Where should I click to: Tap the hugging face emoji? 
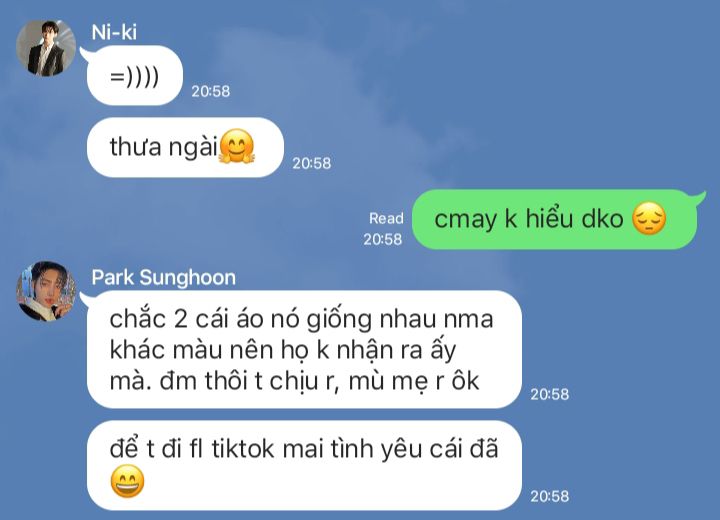[236, 147]
